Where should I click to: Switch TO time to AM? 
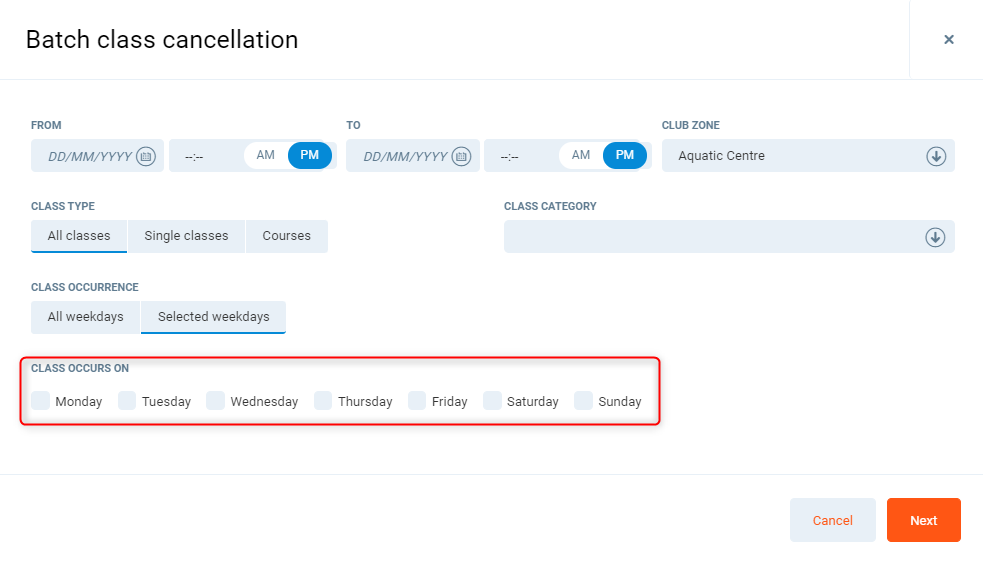coord(580,155)
